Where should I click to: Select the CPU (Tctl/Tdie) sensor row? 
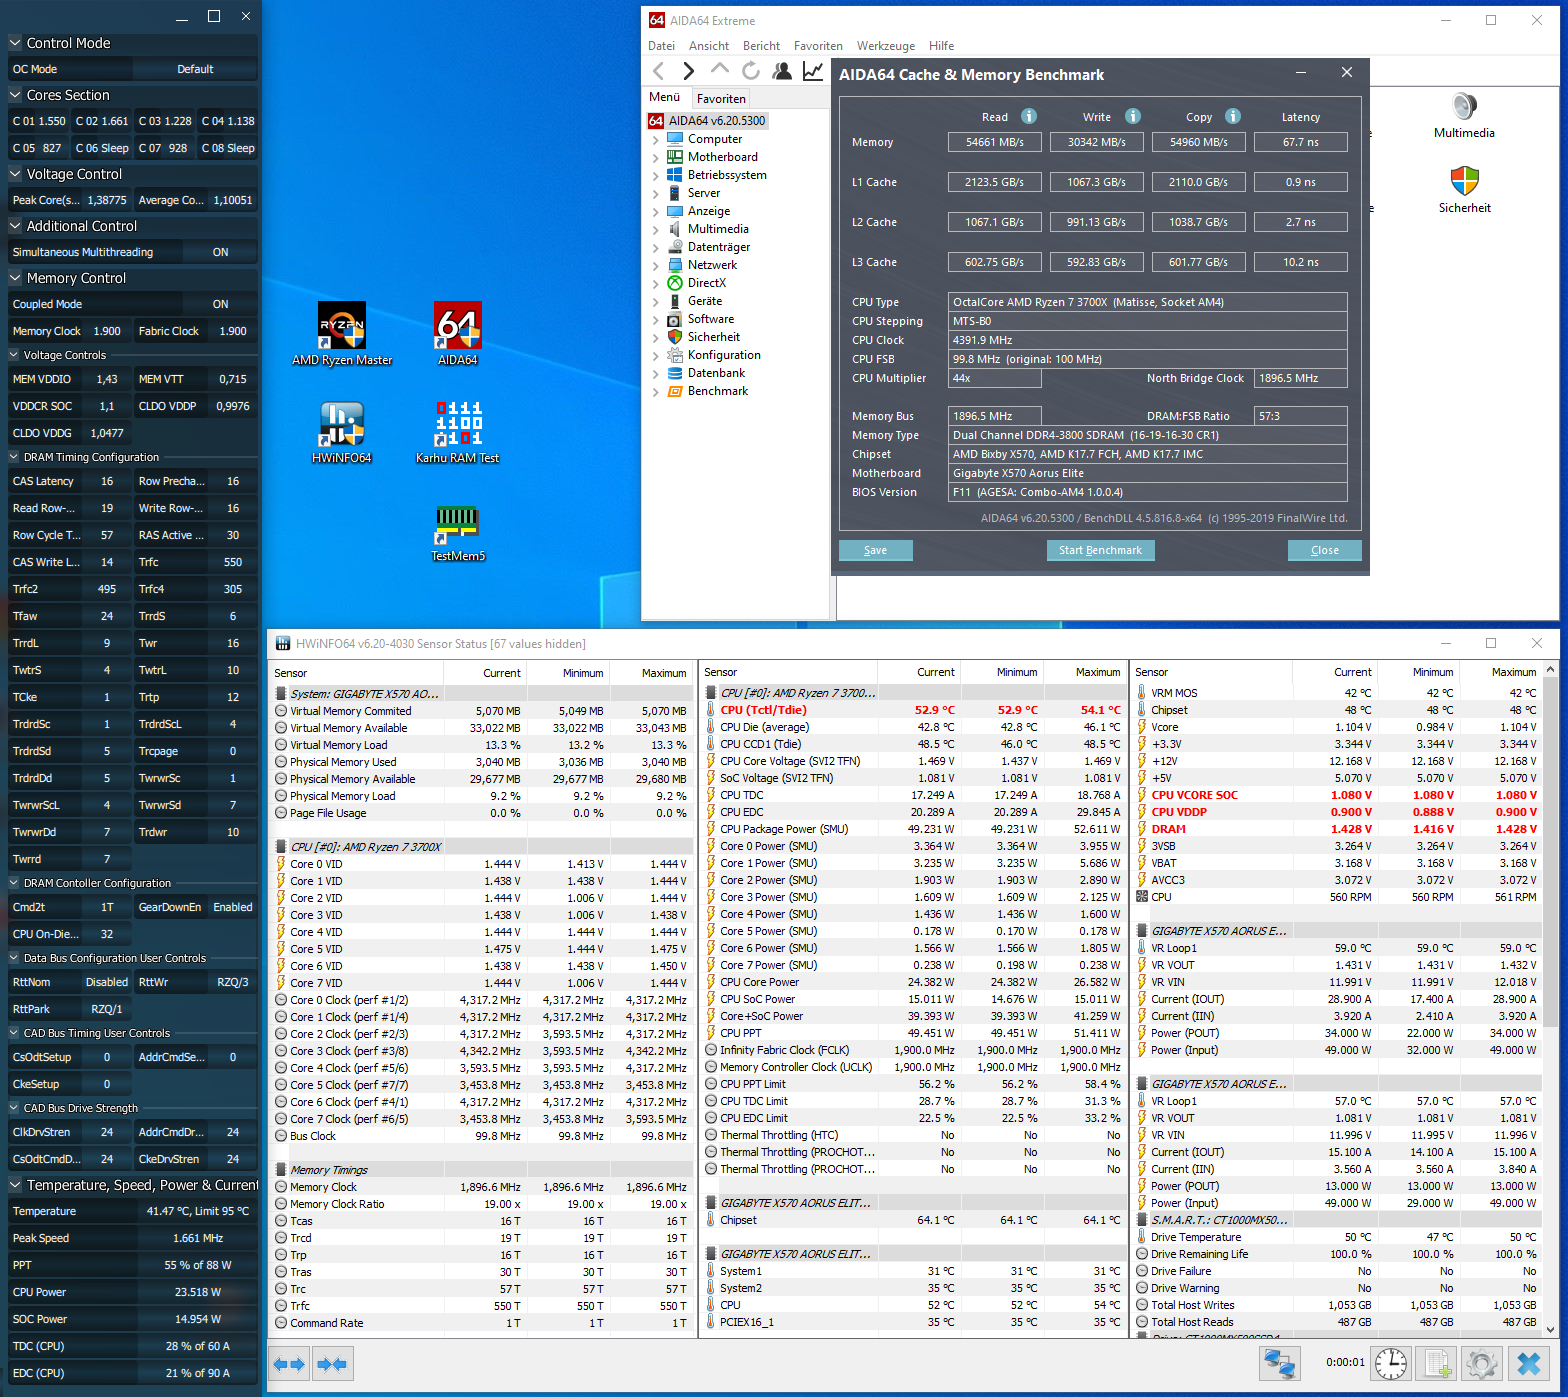click(x=913, y=710)
